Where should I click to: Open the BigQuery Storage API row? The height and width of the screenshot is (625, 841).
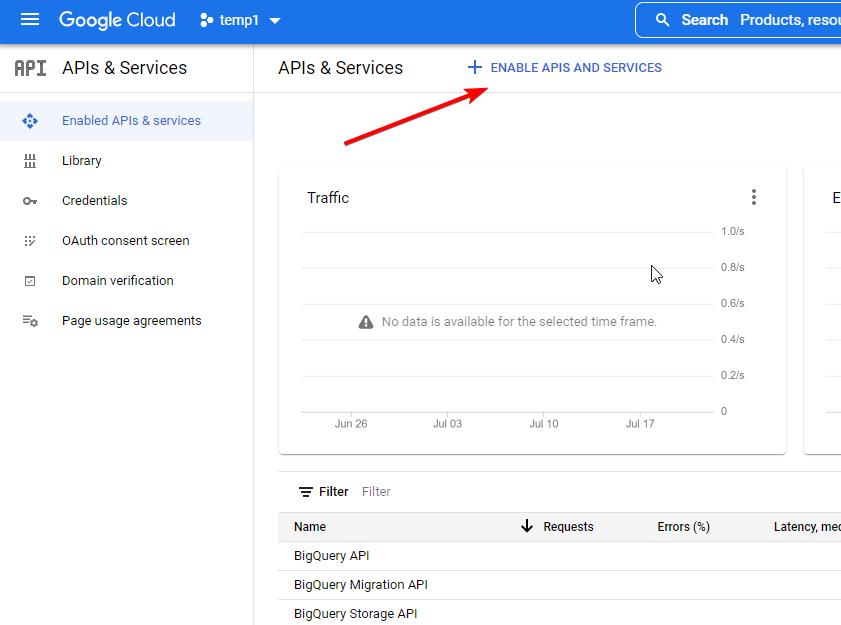coord(559,613)
